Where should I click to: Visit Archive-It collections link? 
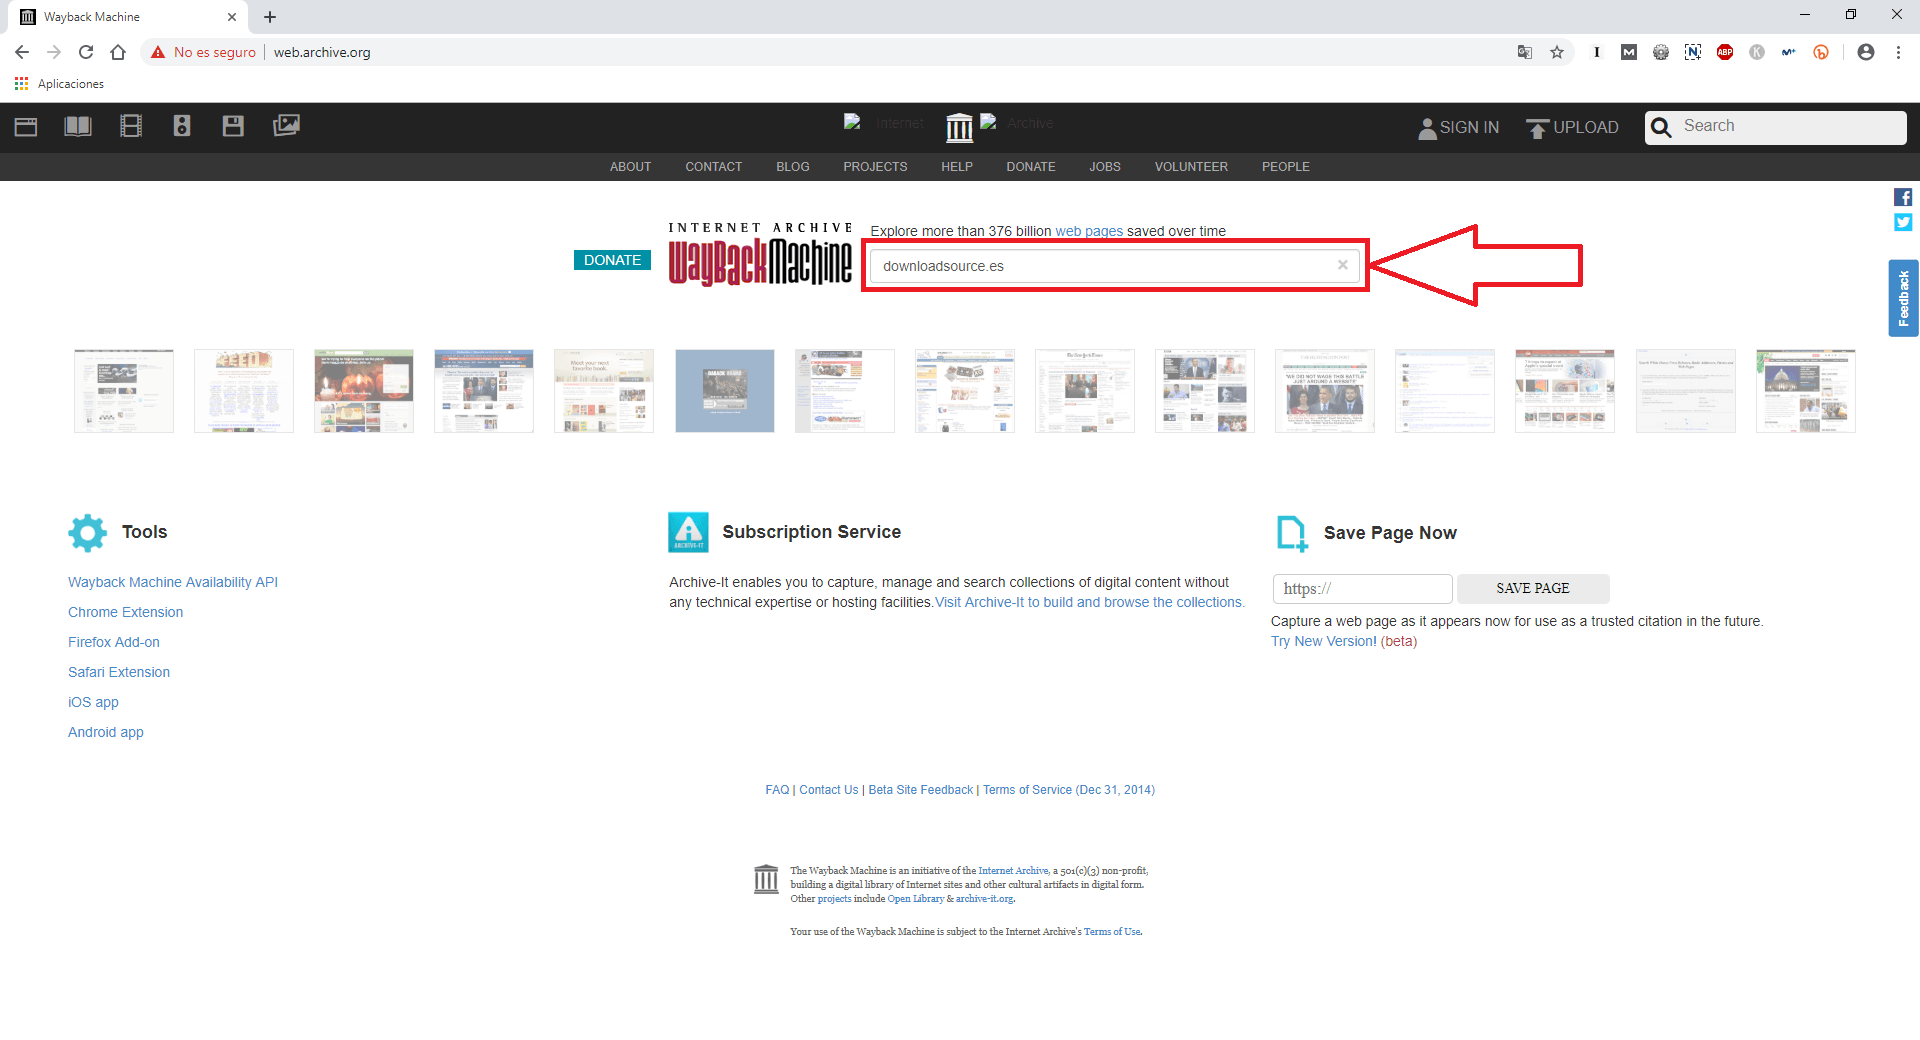[x=1089, y=602]
